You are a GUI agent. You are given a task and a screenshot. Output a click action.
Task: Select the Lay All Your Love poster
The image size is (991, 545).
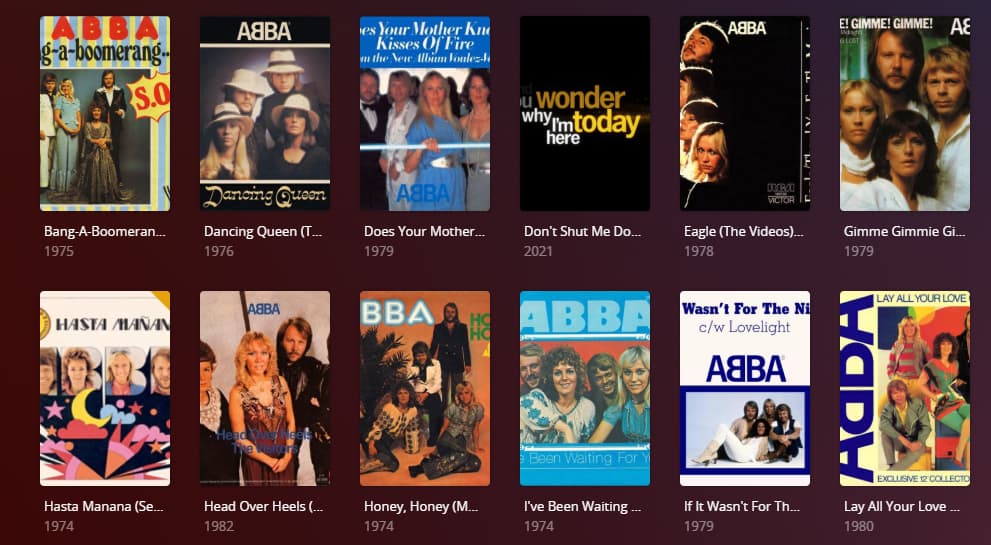[x=904, y=388]
